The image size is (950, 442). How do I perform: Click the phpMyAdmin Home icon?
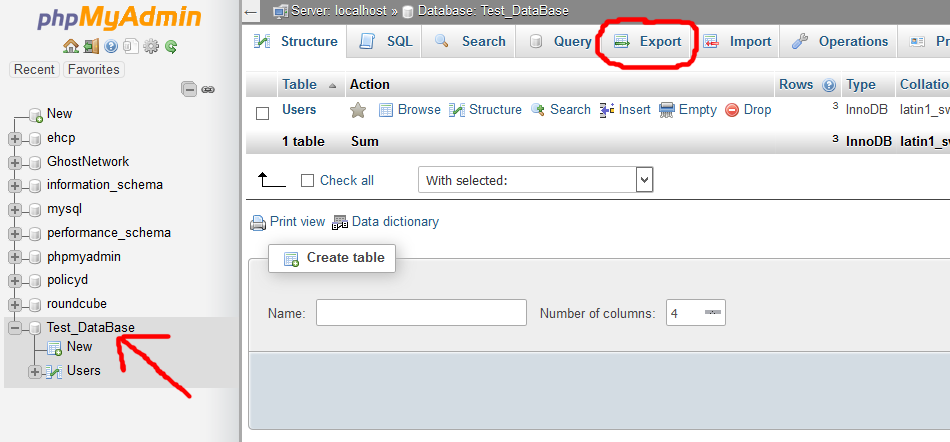[x=70, y=46]
